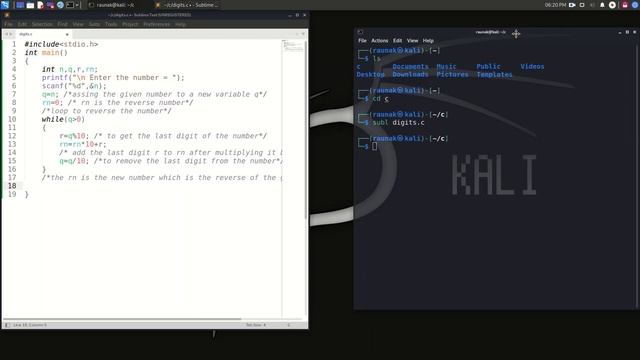Open the notifications bell icon

click(602, 5)
